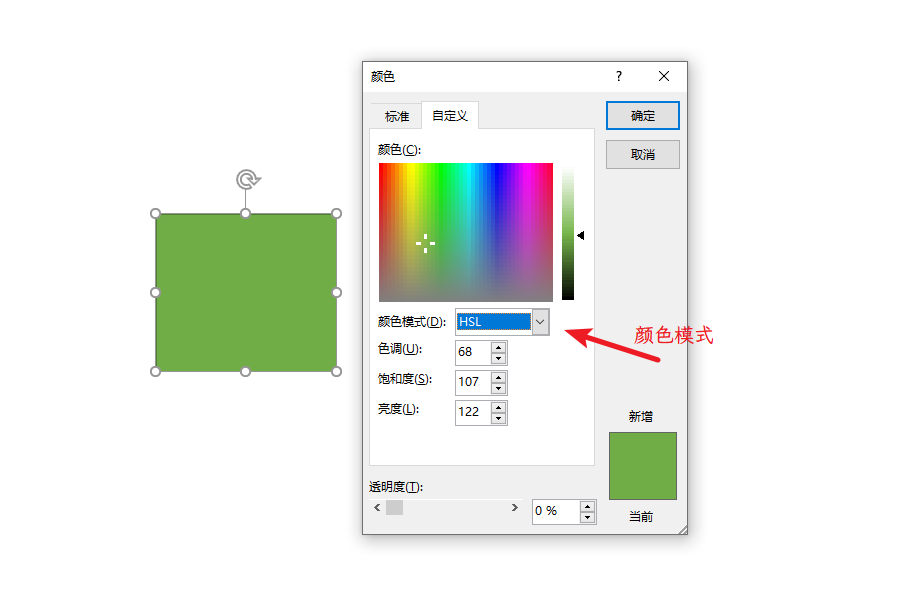
Task: Decrease the brightness (亮度) value with the down arrow
Action: [x=498, y=418]
